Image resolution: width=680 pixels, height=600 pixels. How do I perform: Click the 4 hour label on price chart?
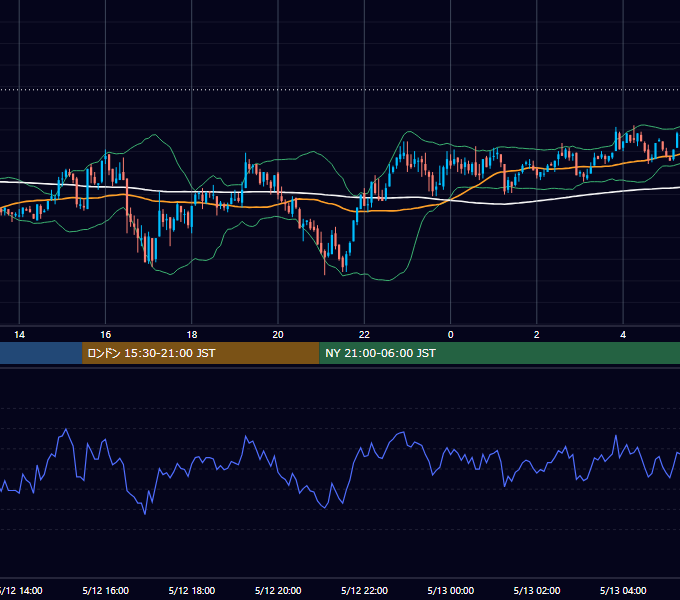click(623, 335)
